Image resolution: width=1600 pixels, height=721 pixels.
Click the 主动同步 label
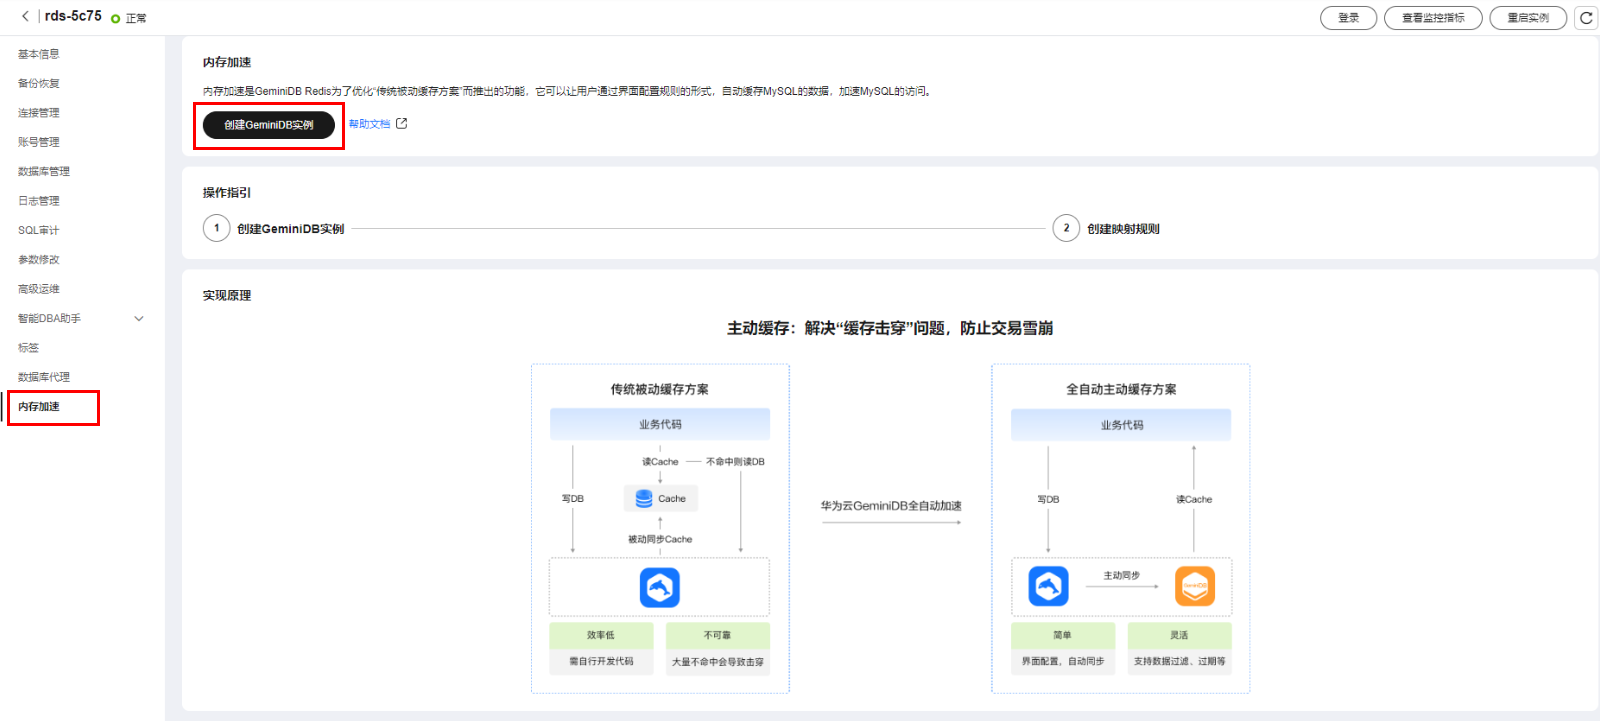click(x=1121, y=576)
